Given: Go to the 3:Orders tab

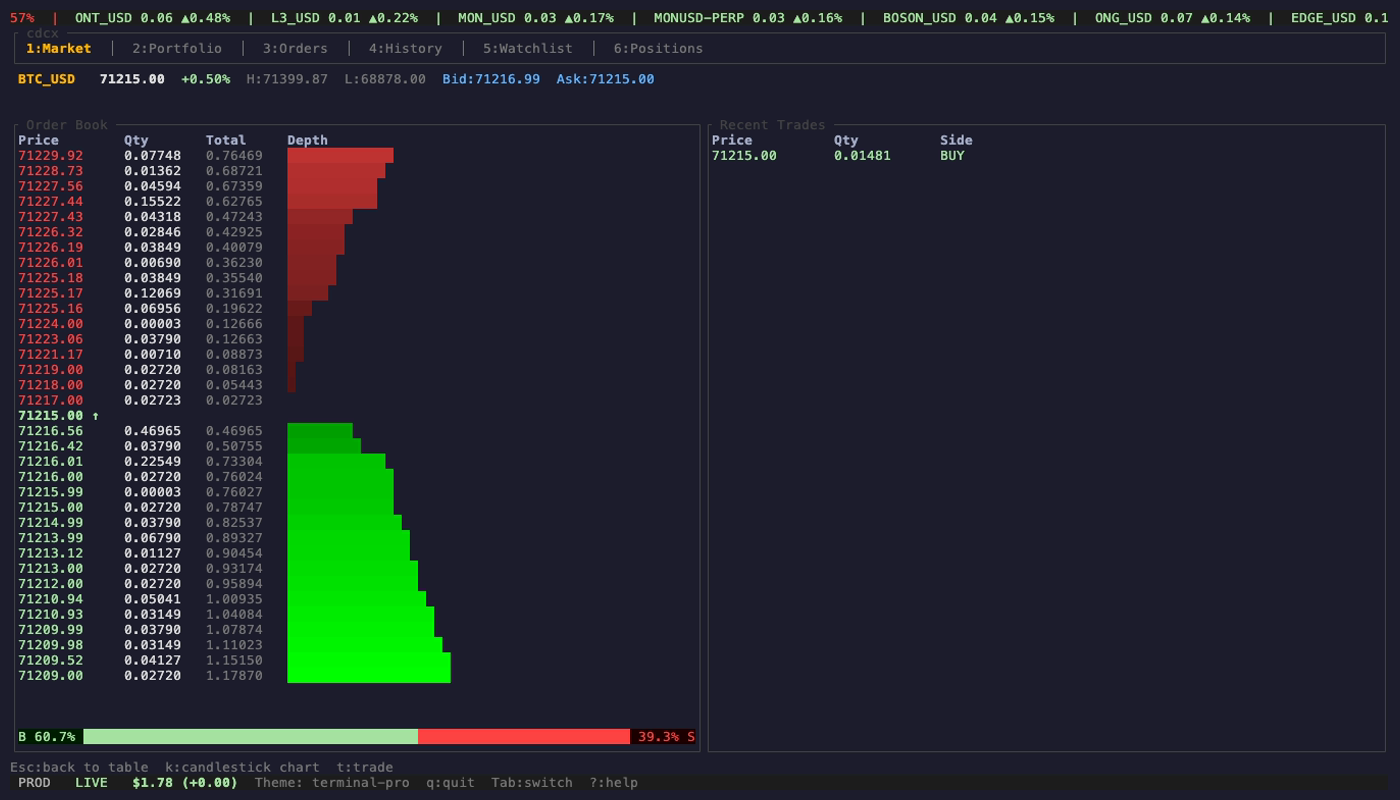Looking at the screenshot, I should 295,48.
